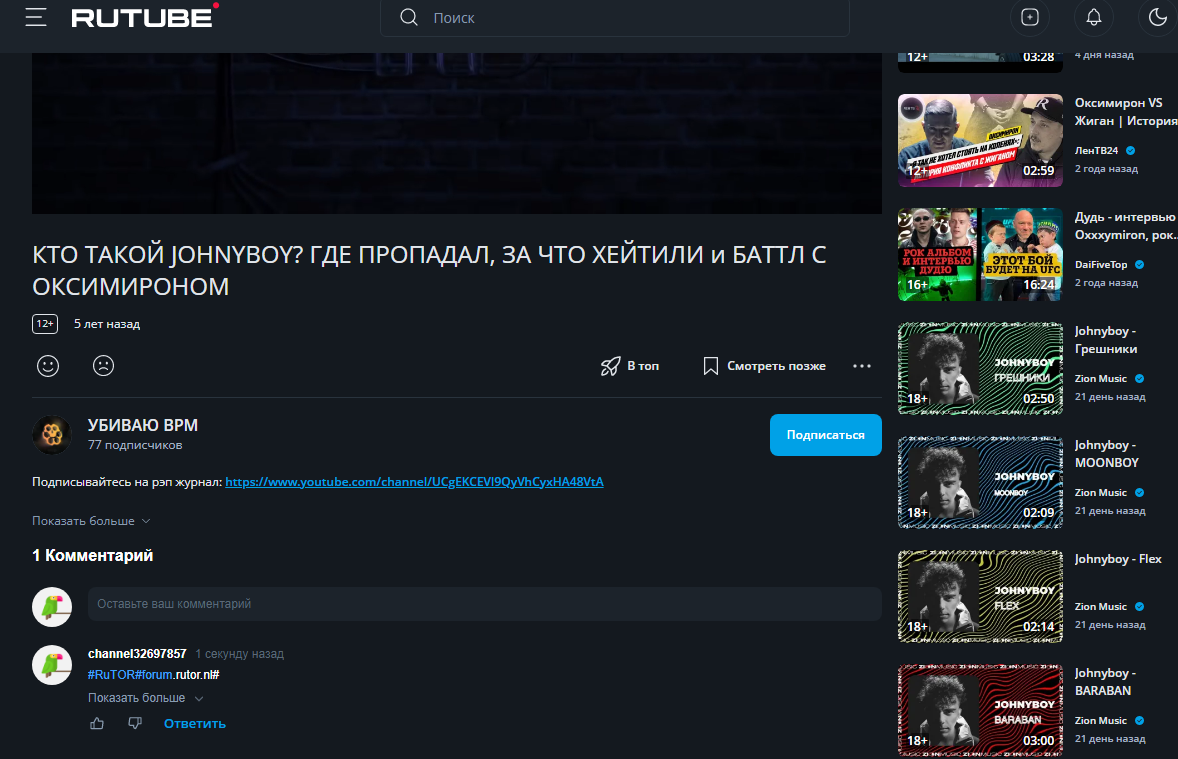The height and width of the screenshot is (759, 1178).
Task: Open Оксимирон VS Жиган video title
Action: coord(1125,112)
